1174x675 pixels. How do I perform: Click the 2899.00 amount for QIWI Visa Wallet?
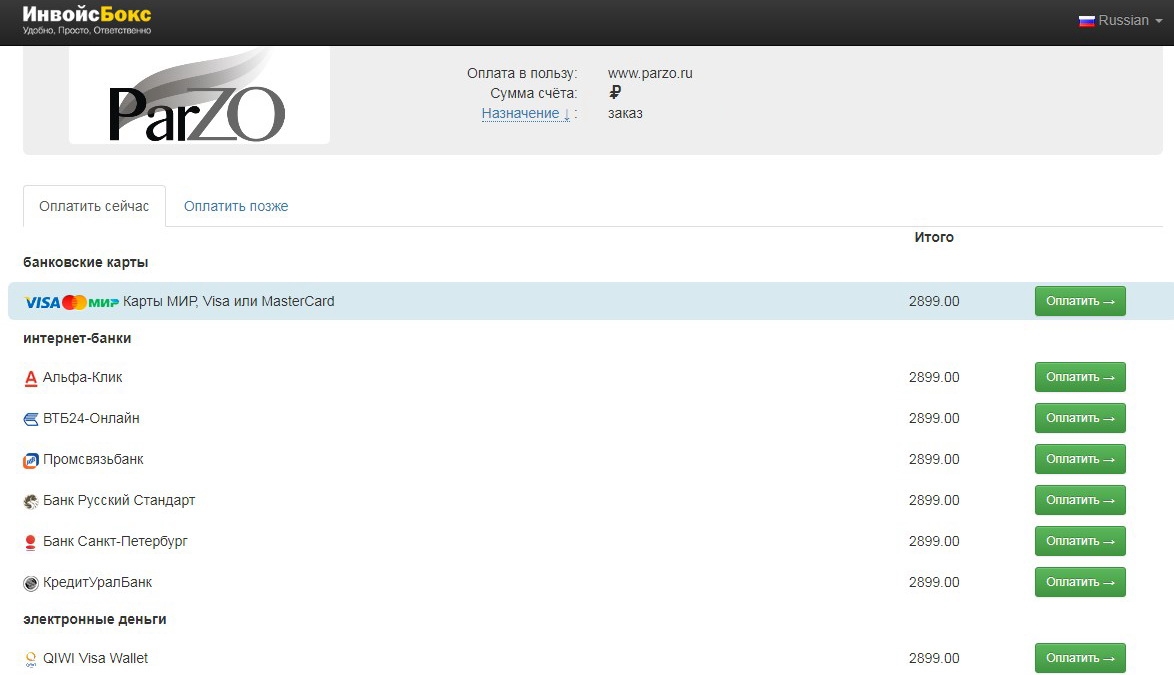934,659
